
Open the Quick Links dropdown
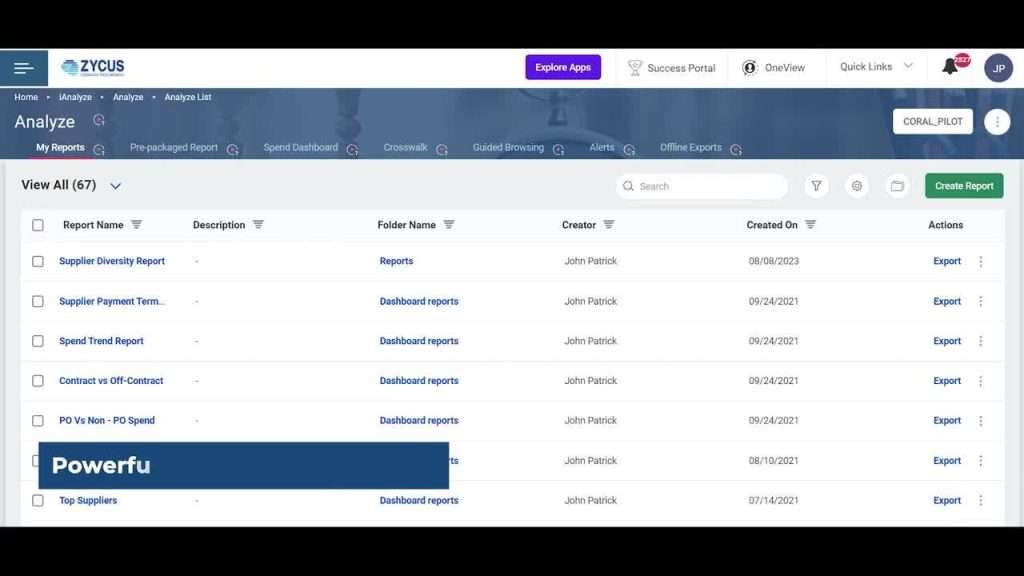click(874, 67)
